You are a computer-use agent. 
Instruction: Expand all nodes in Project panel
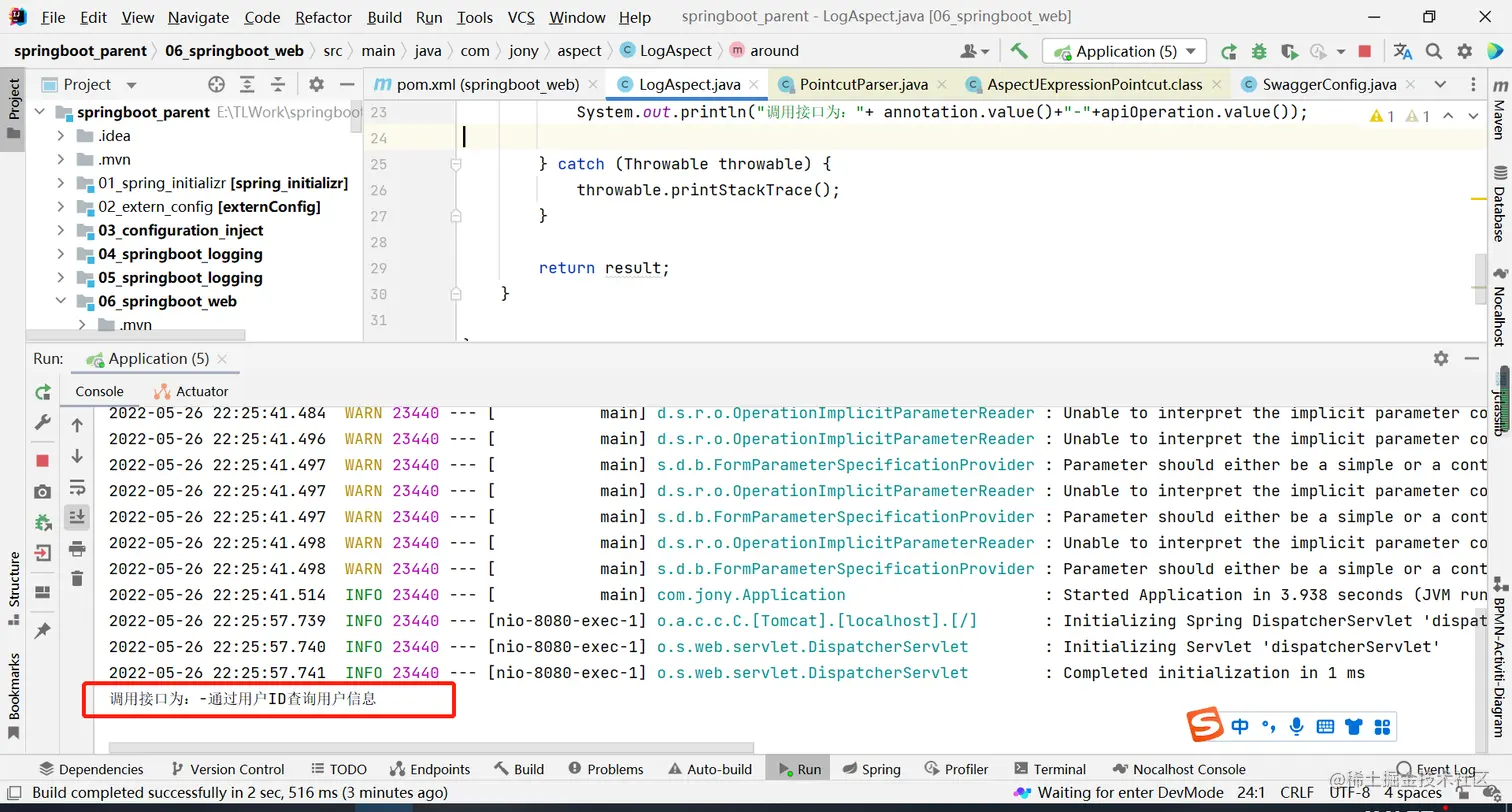coord(248,85)
